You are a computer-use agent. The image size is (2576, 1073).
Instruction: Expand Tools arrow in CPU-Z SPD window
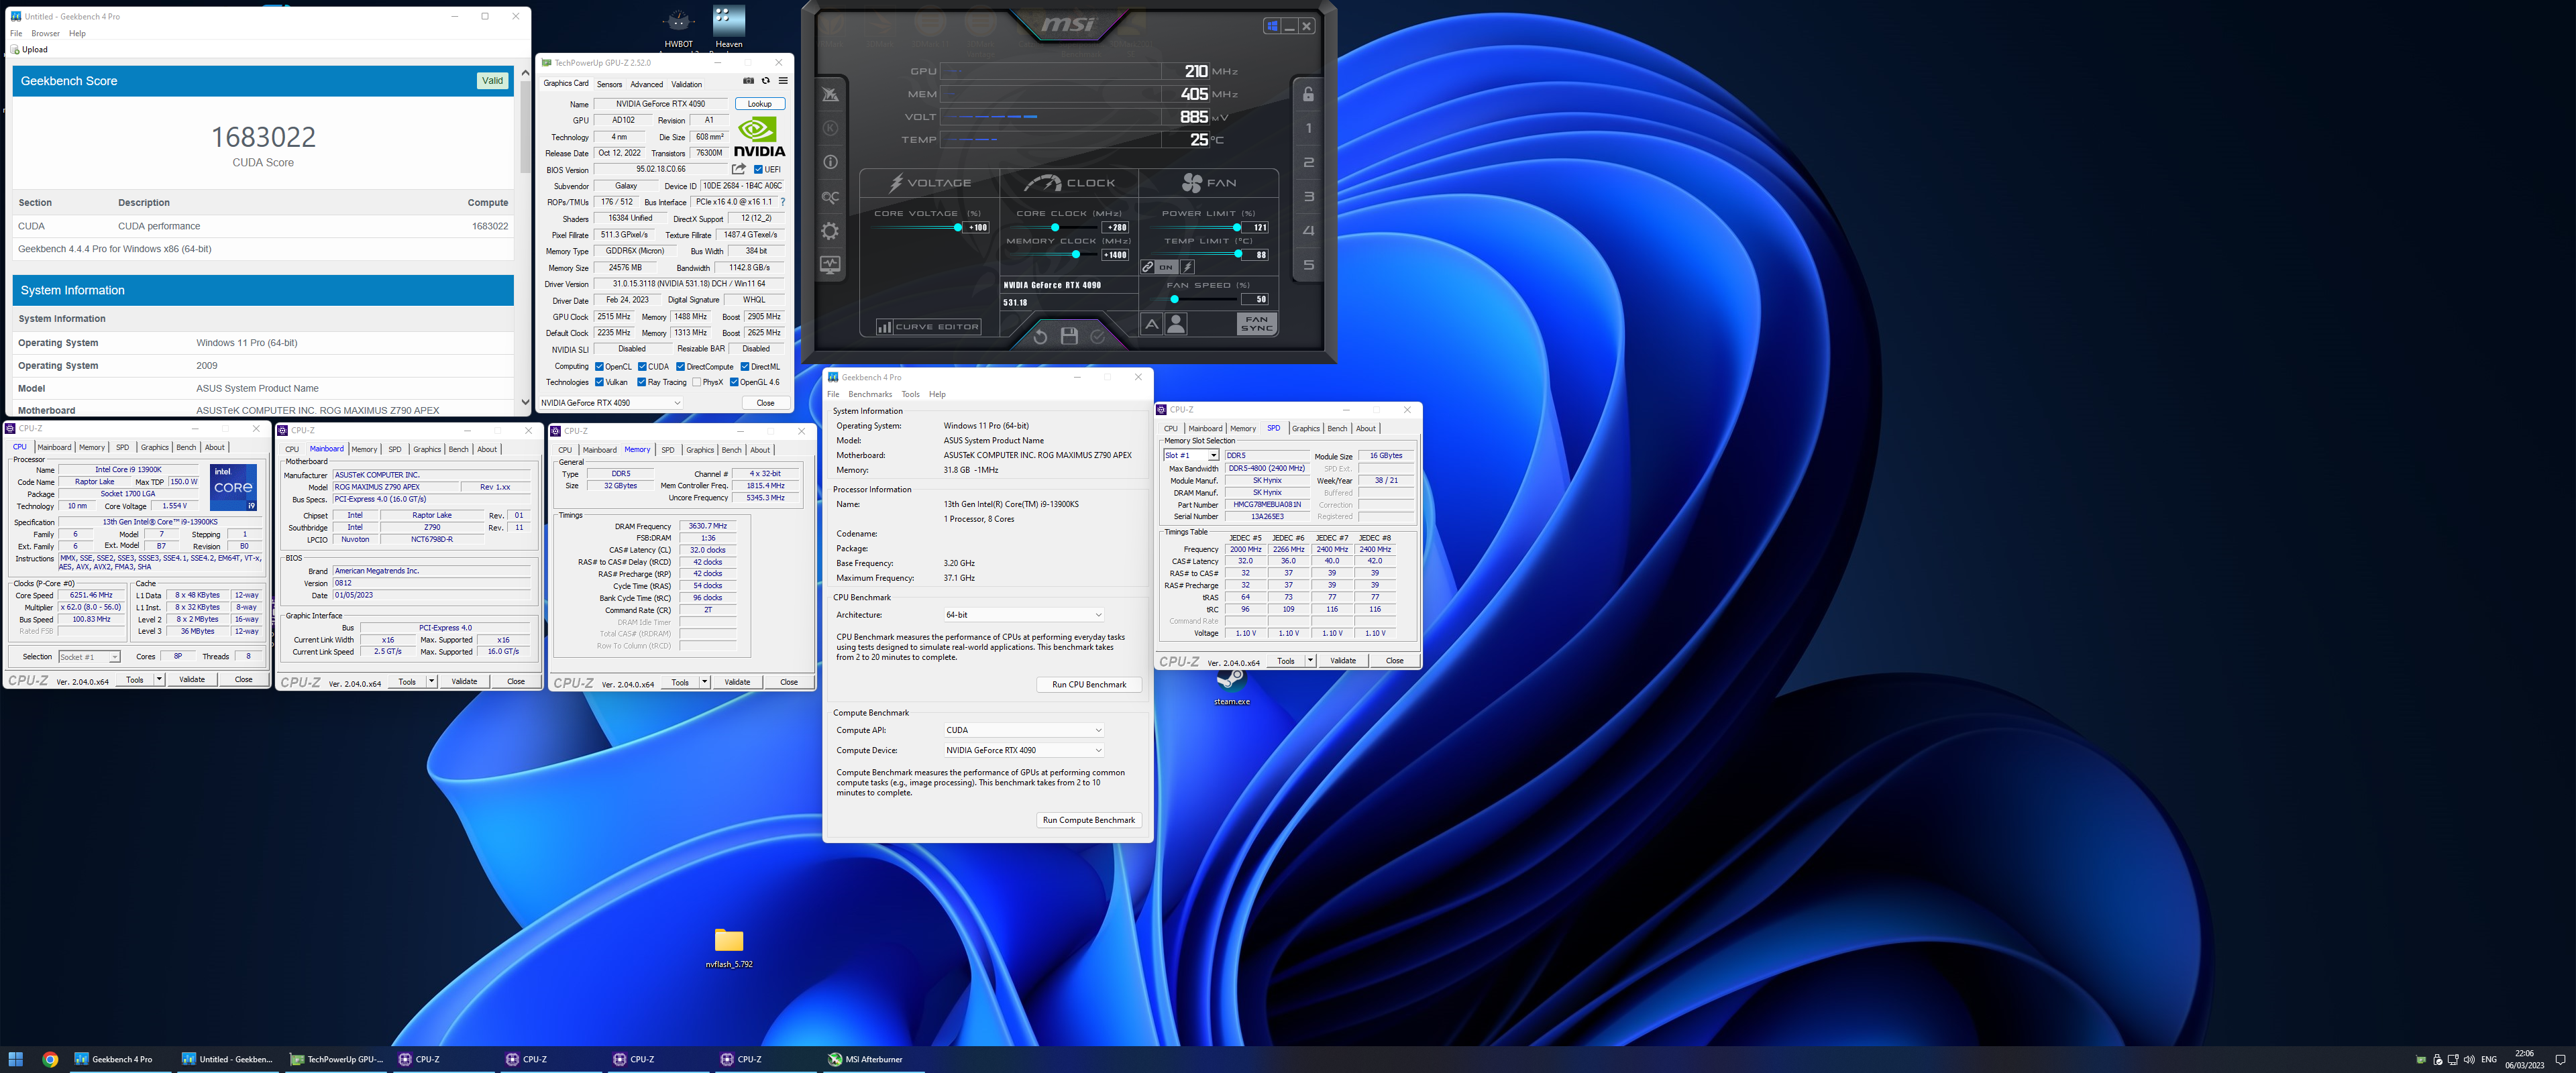point(1310,660)
